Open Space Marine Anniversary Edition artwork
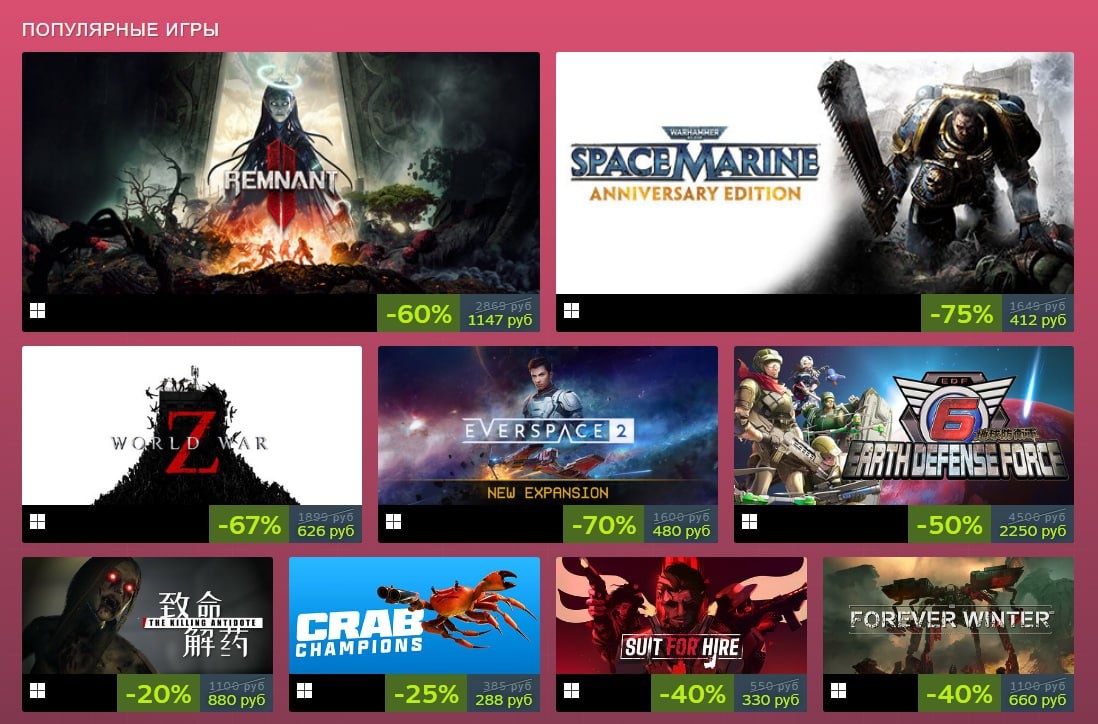The width and height of the screenshot is (1098, 724). point(814,173)
